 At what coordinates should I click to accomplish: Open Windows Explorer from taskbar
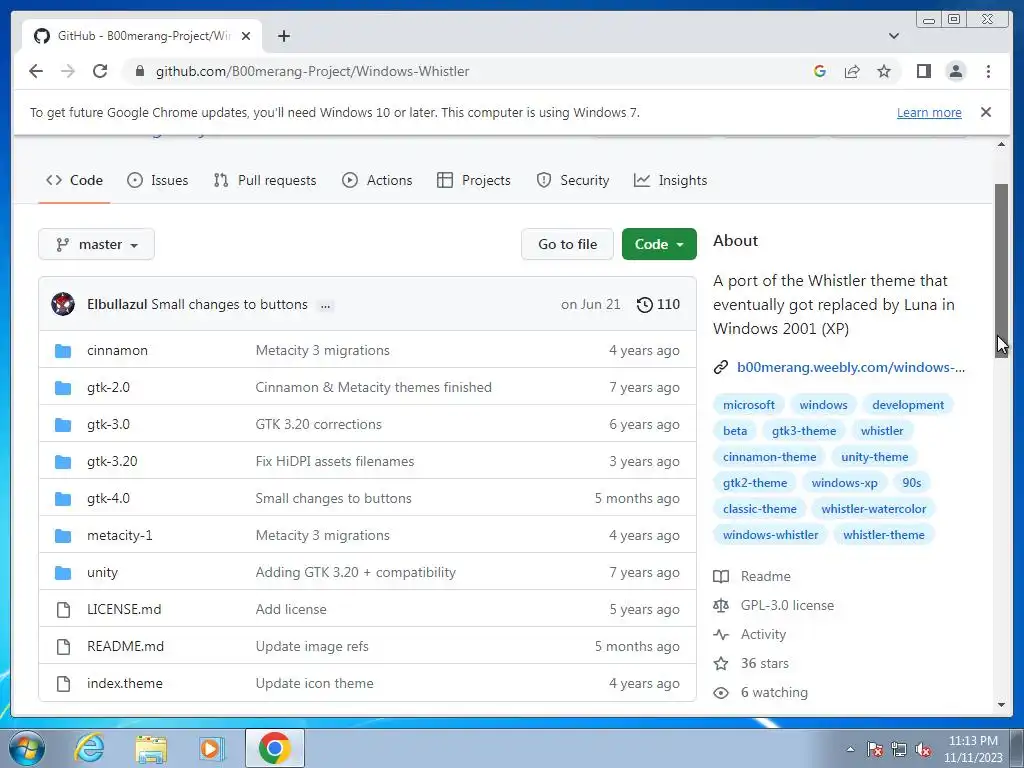[x=151, y=748]
